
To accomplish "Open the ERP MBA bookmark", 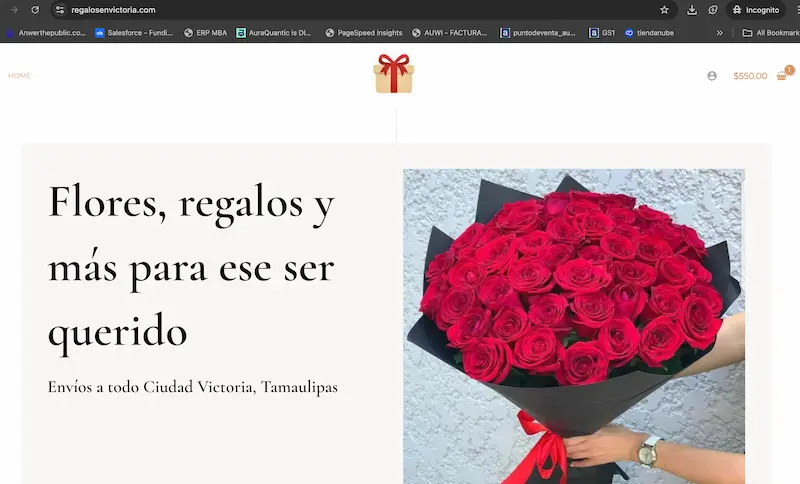I will [206, 33].
